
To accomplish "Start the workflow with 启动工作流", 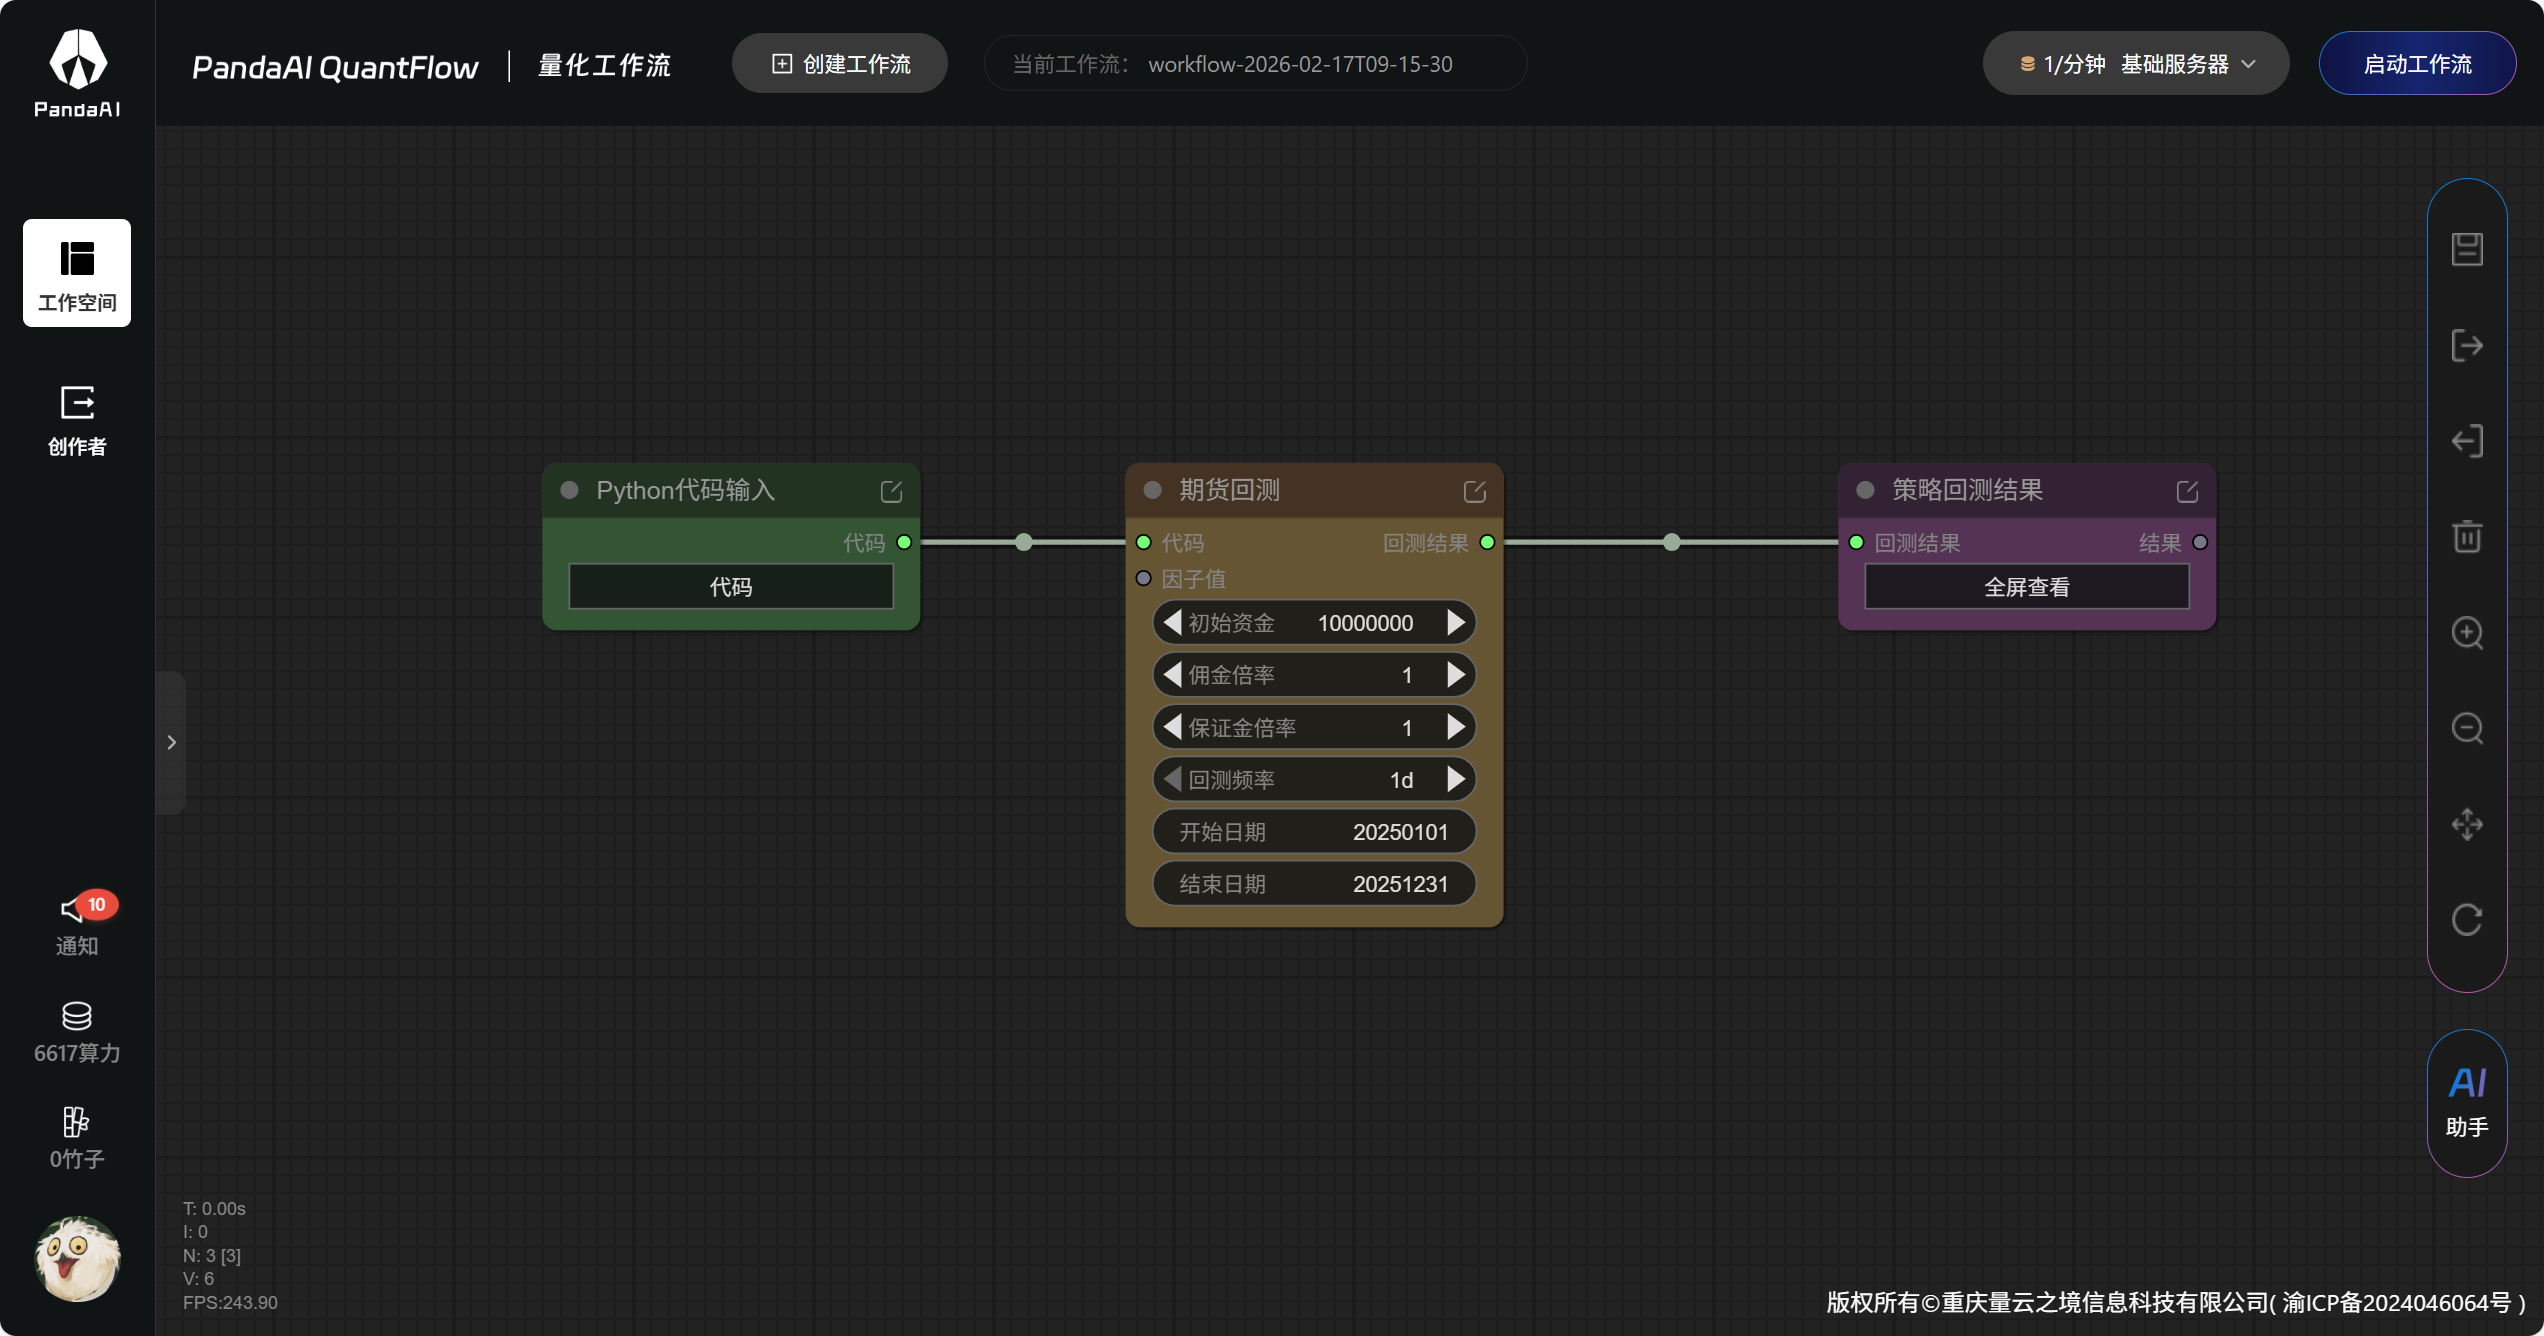I will click(2417, 64).
